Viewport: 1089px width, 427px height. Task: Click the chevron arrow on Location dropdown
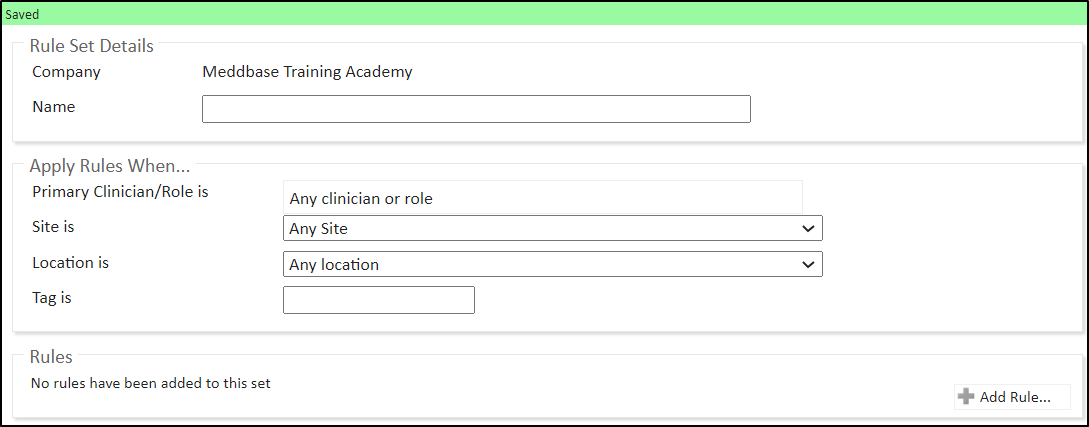tap(808, 265)
